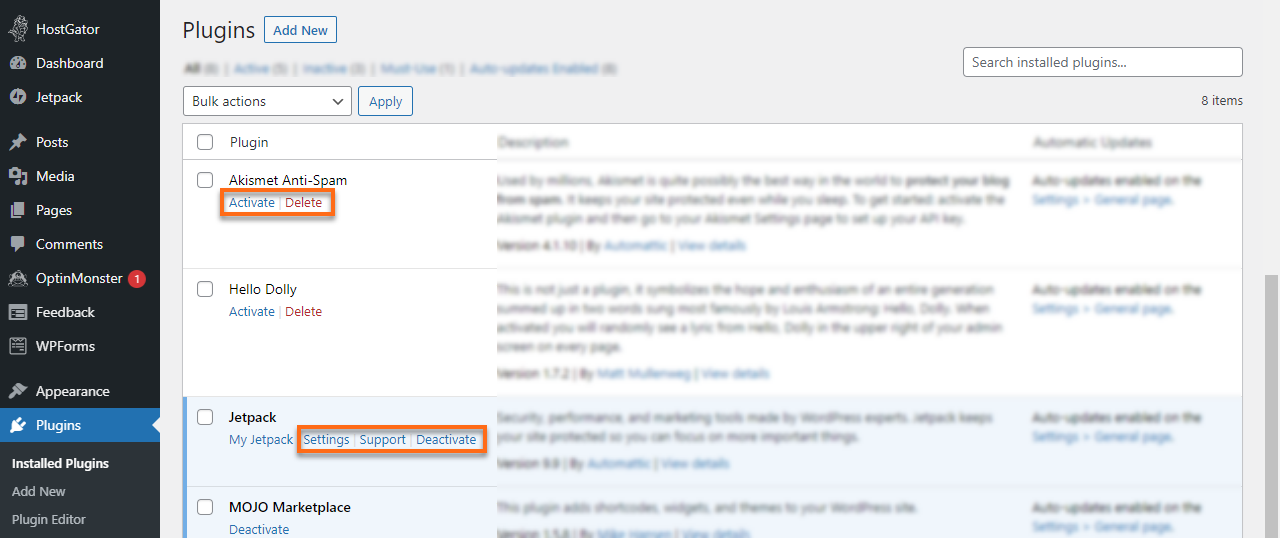
Task: Click the Pages icon in the sidebar
Action: (18, 210)
